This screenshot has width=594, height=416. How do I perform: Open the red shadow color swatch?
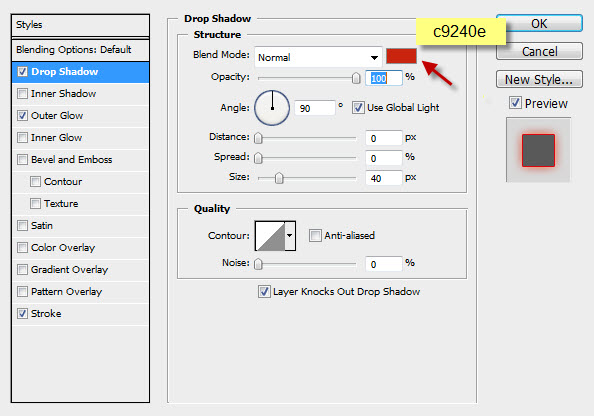(401, 56)
